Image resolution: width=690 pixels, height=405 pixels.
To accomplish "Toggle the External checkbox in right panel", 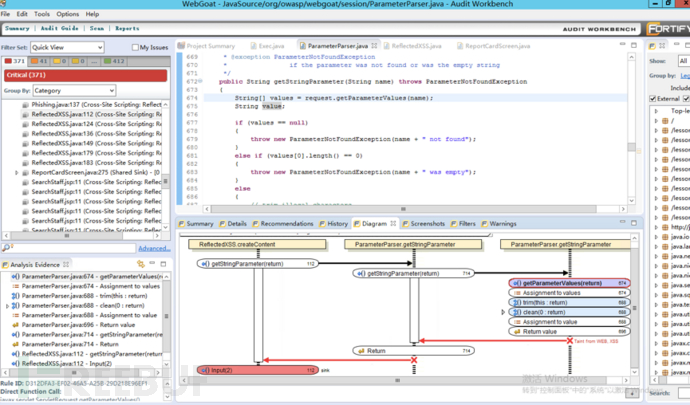I will [655, 99].
